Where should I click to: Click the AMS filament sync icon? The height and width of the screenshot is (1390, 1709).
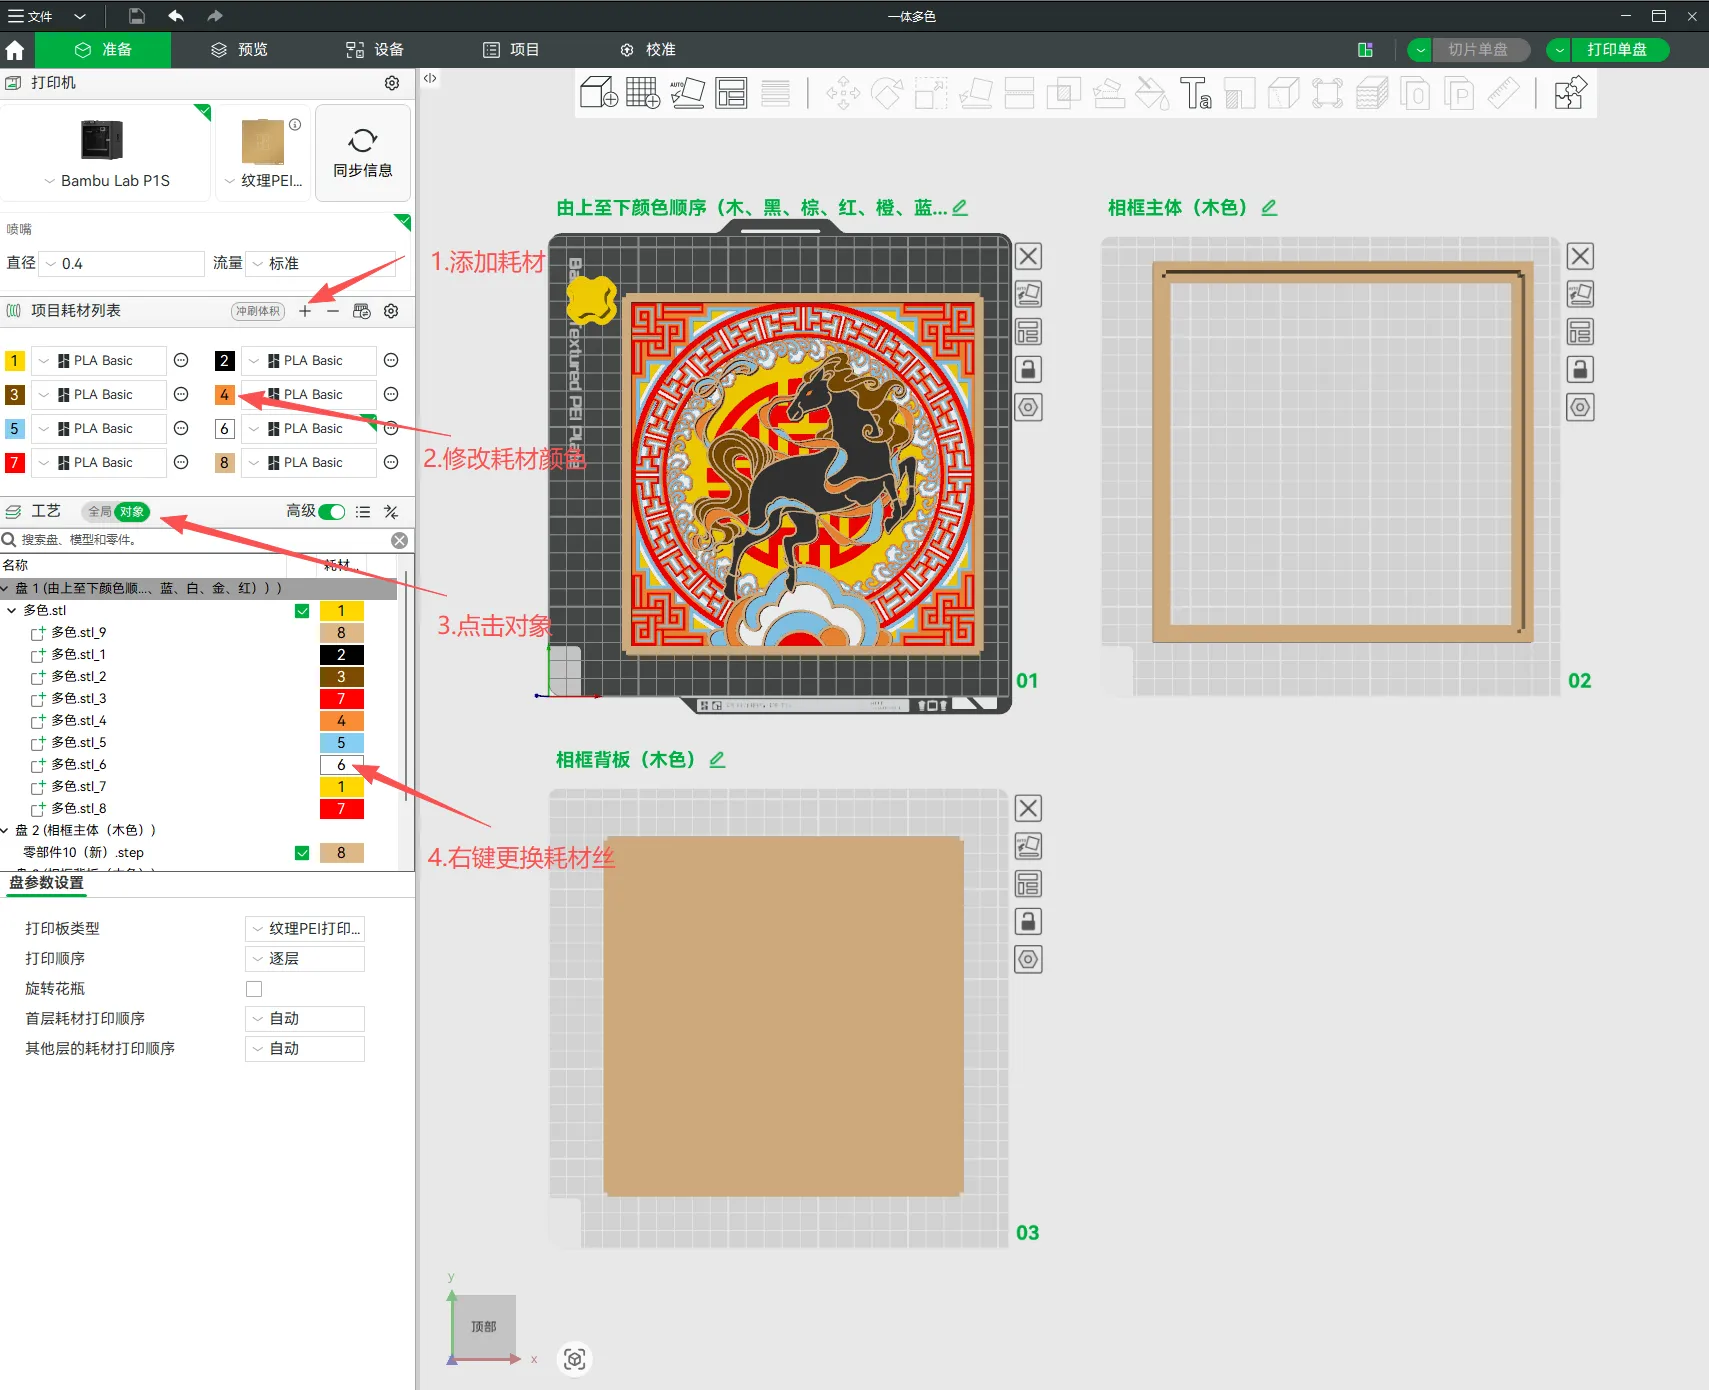tap(362, 311)
